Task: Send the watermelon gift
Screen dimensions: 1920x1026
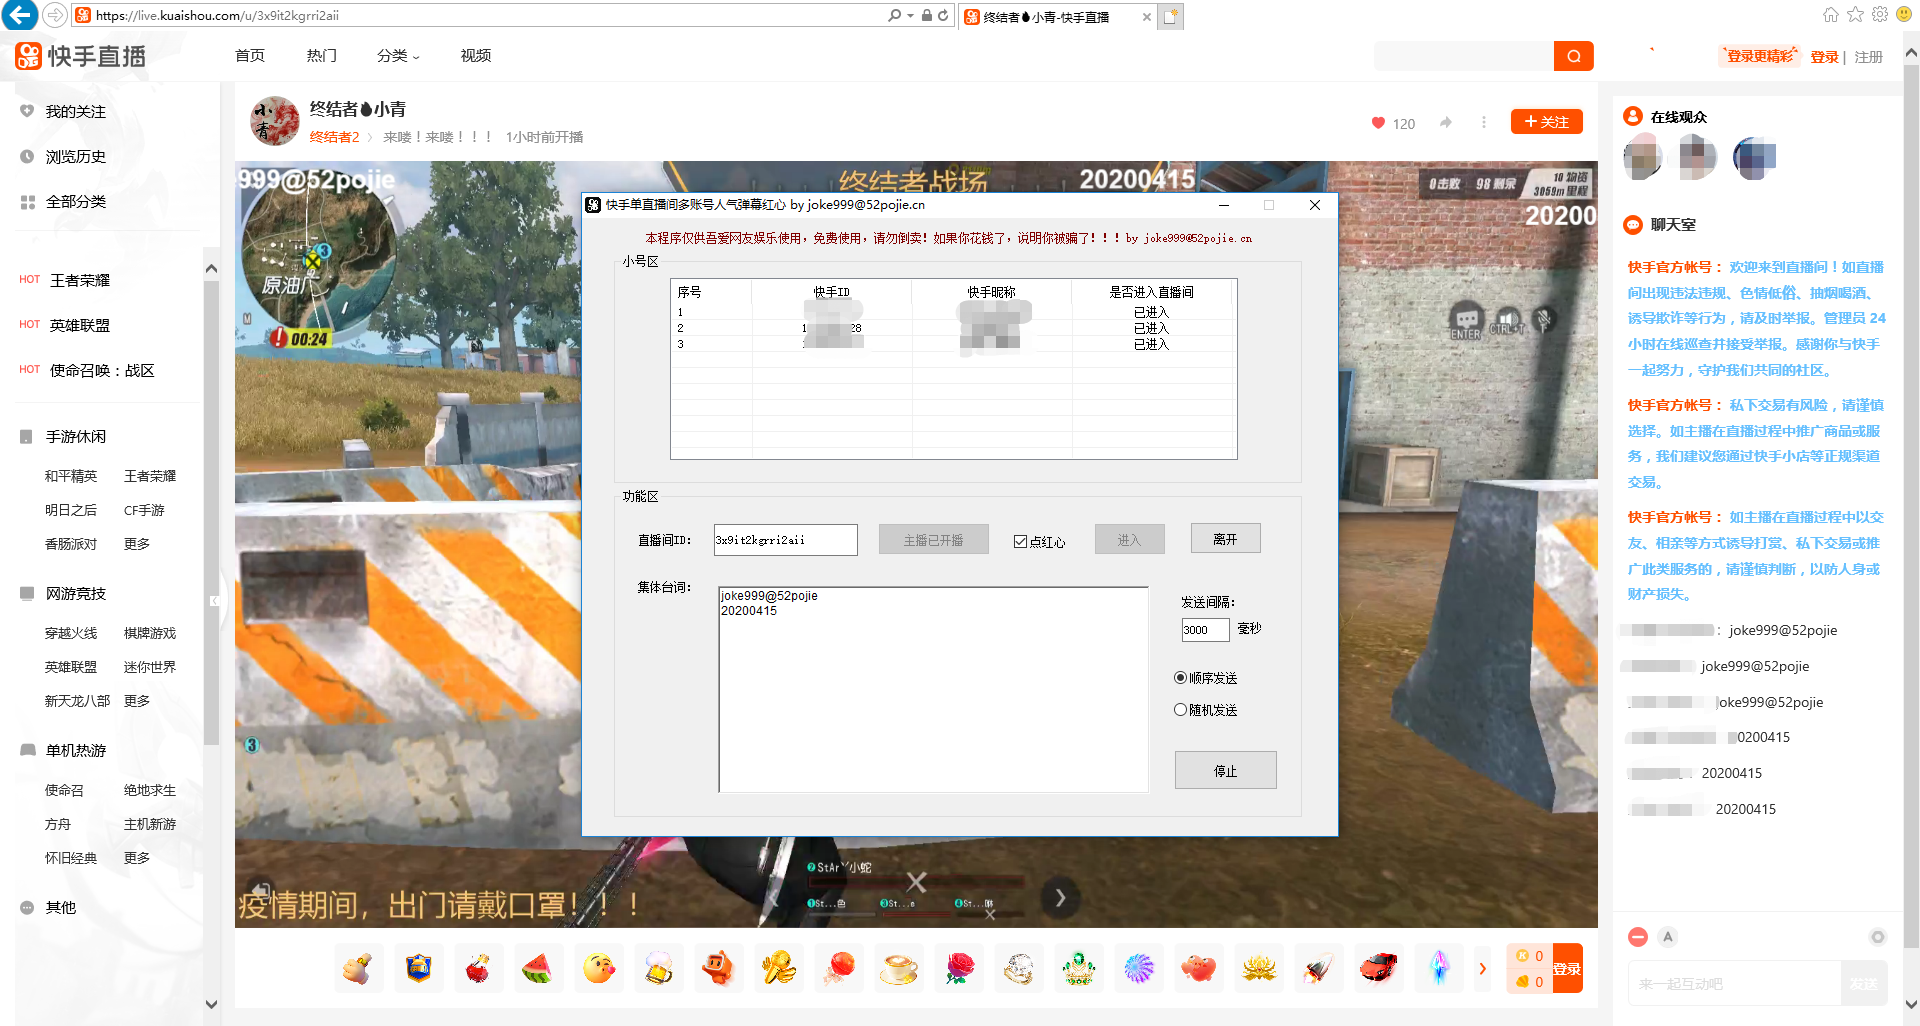Action: [538, 968]
